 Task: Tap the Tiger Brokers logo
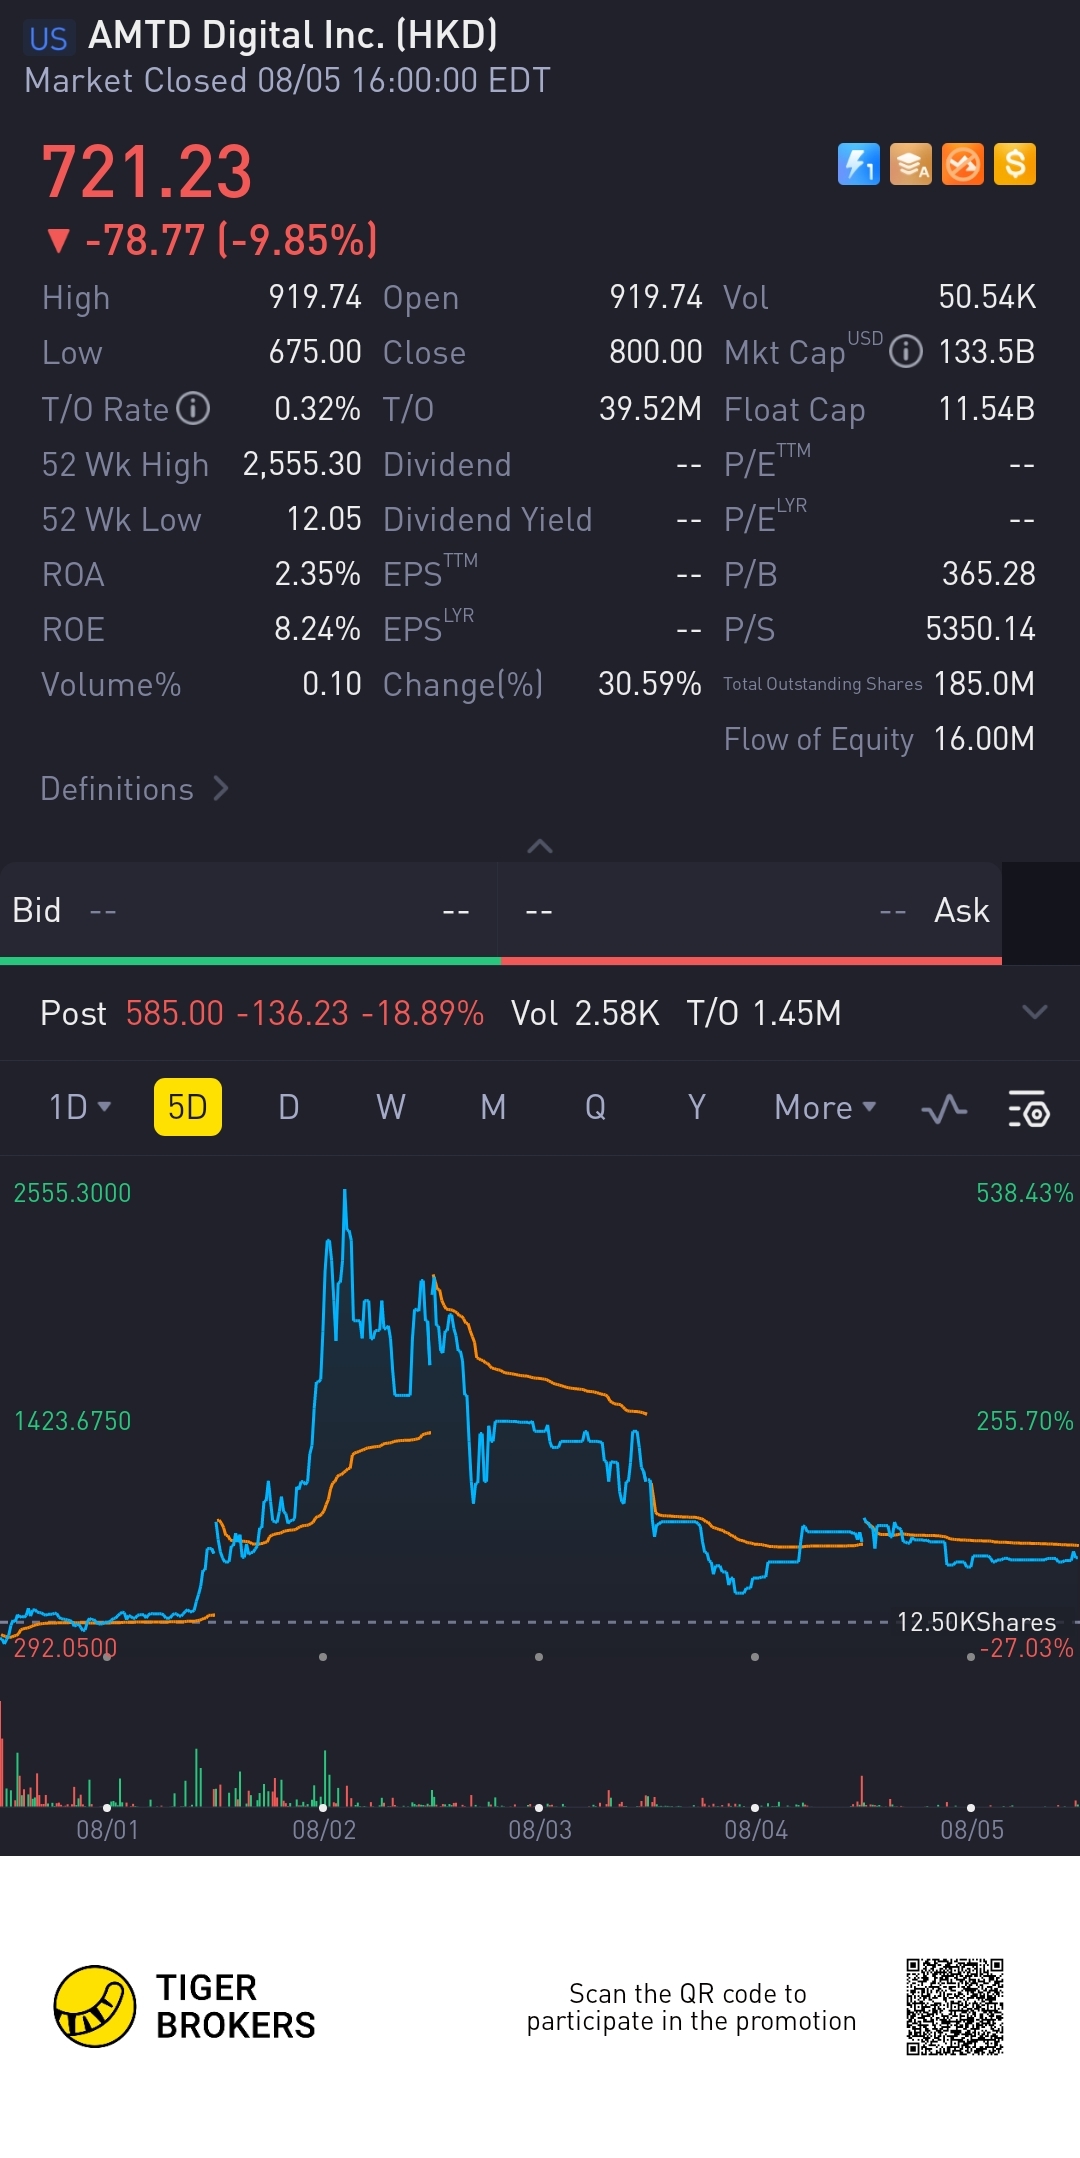(185, 2006)
